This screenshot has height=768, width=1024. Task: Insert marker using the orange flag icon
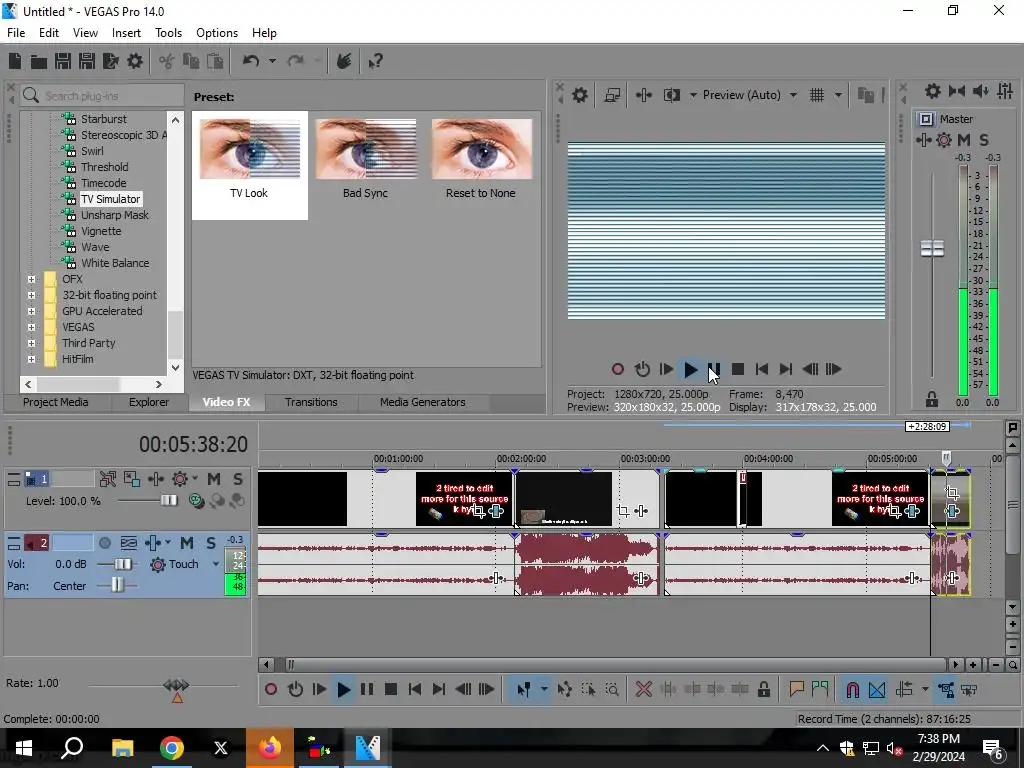796,689
